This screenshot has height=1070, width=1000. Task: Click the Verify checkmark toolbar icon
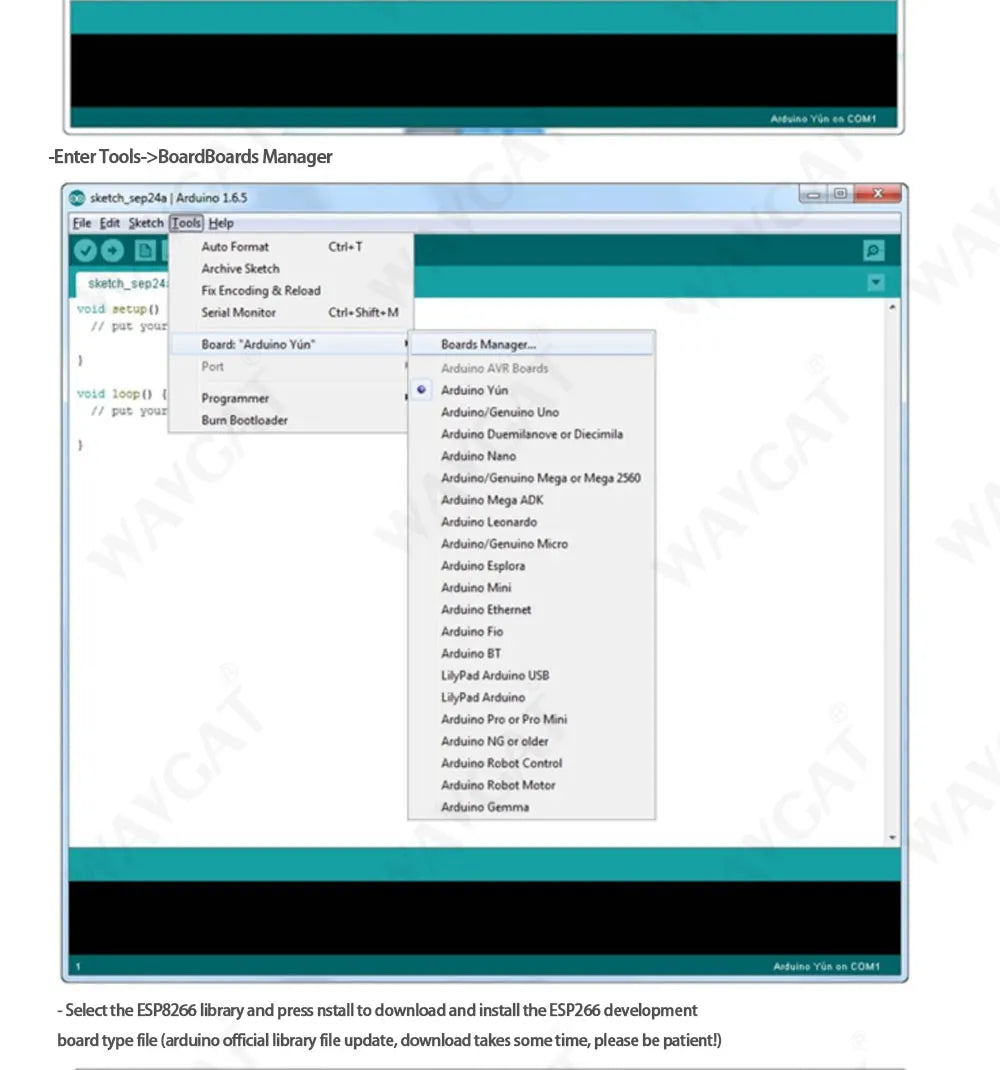[x=85, y=251]
